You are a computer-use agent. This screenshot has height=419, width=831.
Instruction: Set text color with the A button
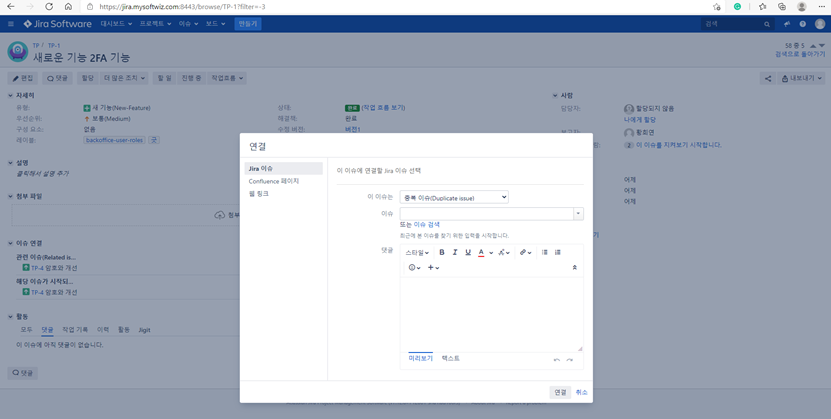tap(481, 253)
